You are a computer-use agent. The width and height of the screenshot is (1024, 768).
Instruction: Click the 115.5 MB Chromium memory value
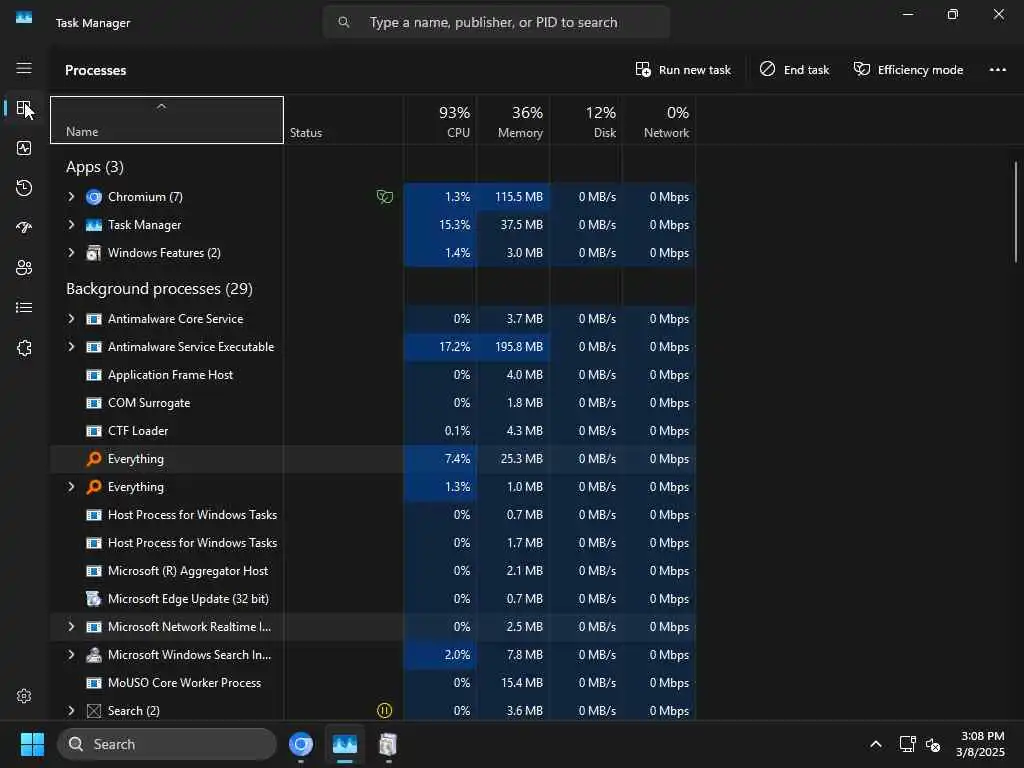coord(519,197)
